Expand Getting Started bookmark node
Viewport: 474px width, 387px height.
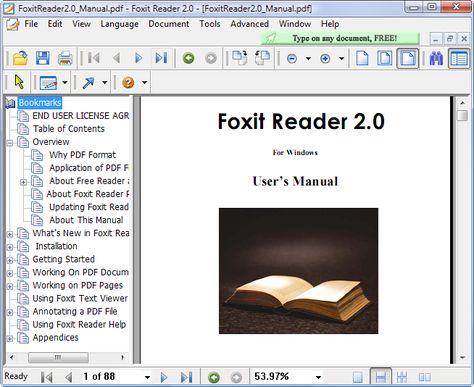[x=10, y=260]
